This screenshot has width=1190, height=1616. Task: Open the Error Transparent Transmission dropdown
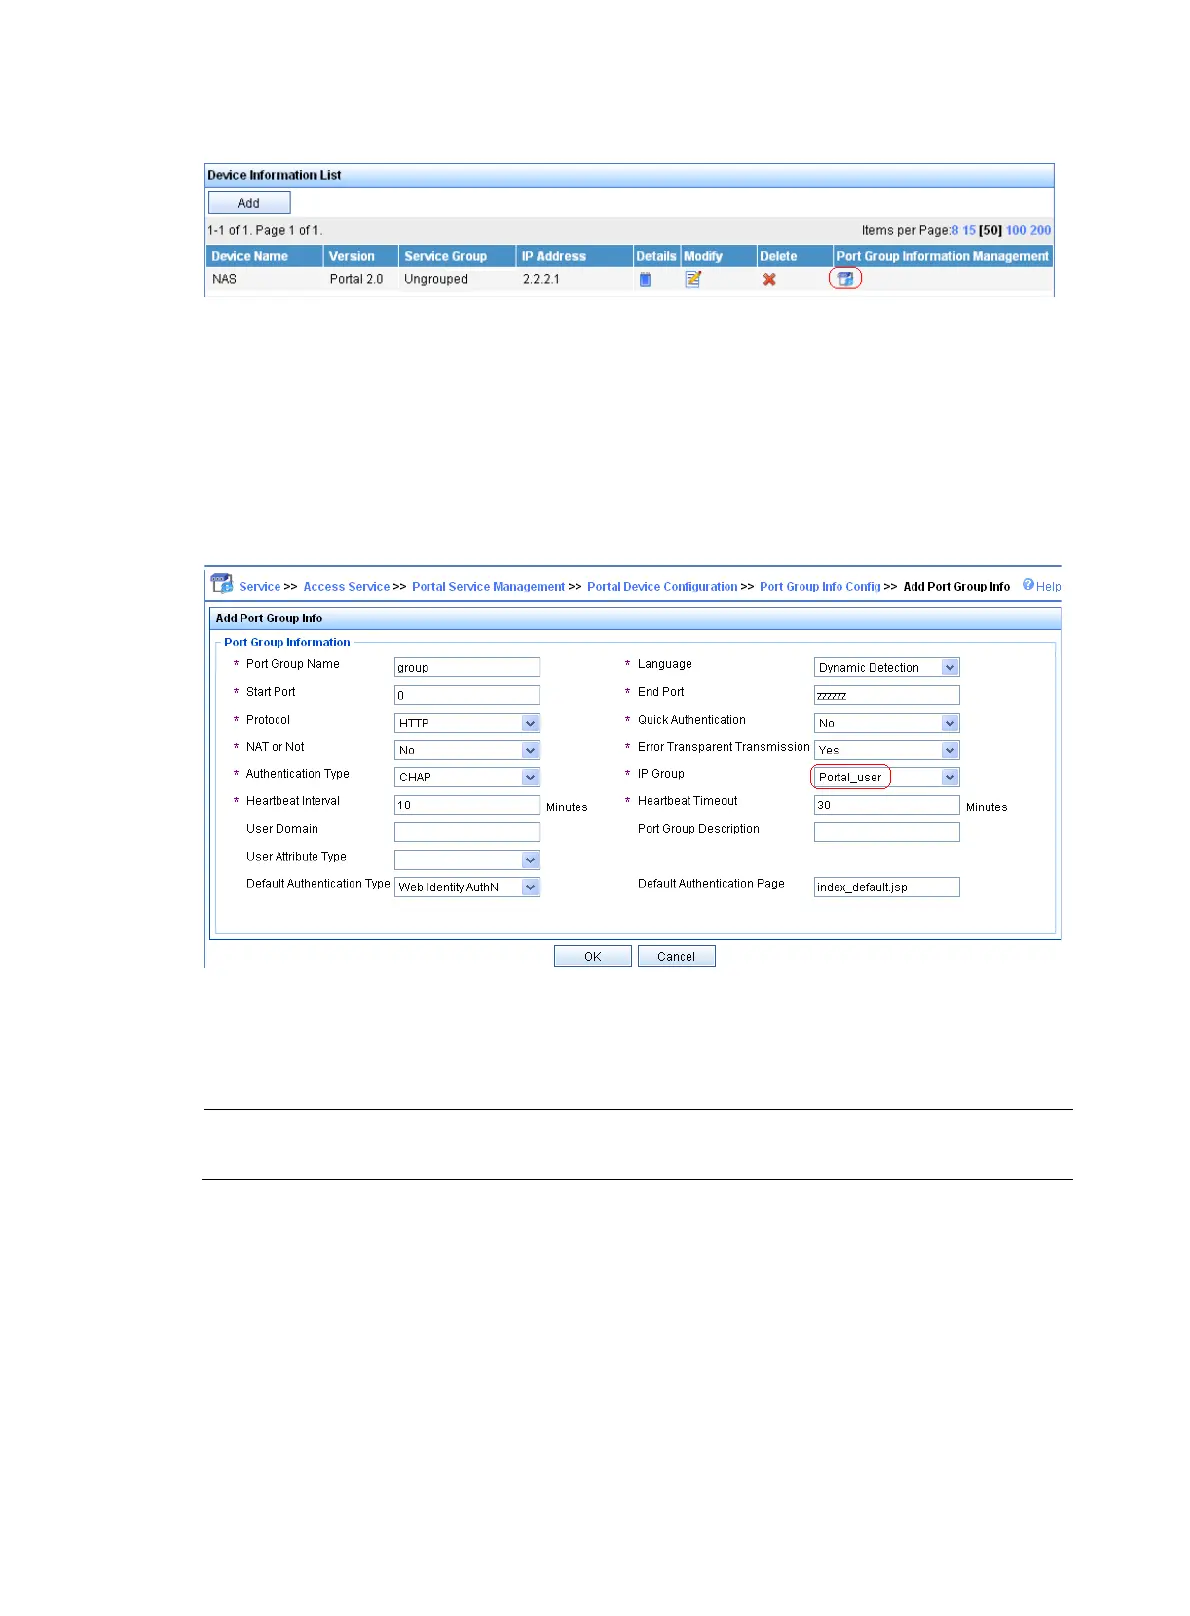(887, 750)
